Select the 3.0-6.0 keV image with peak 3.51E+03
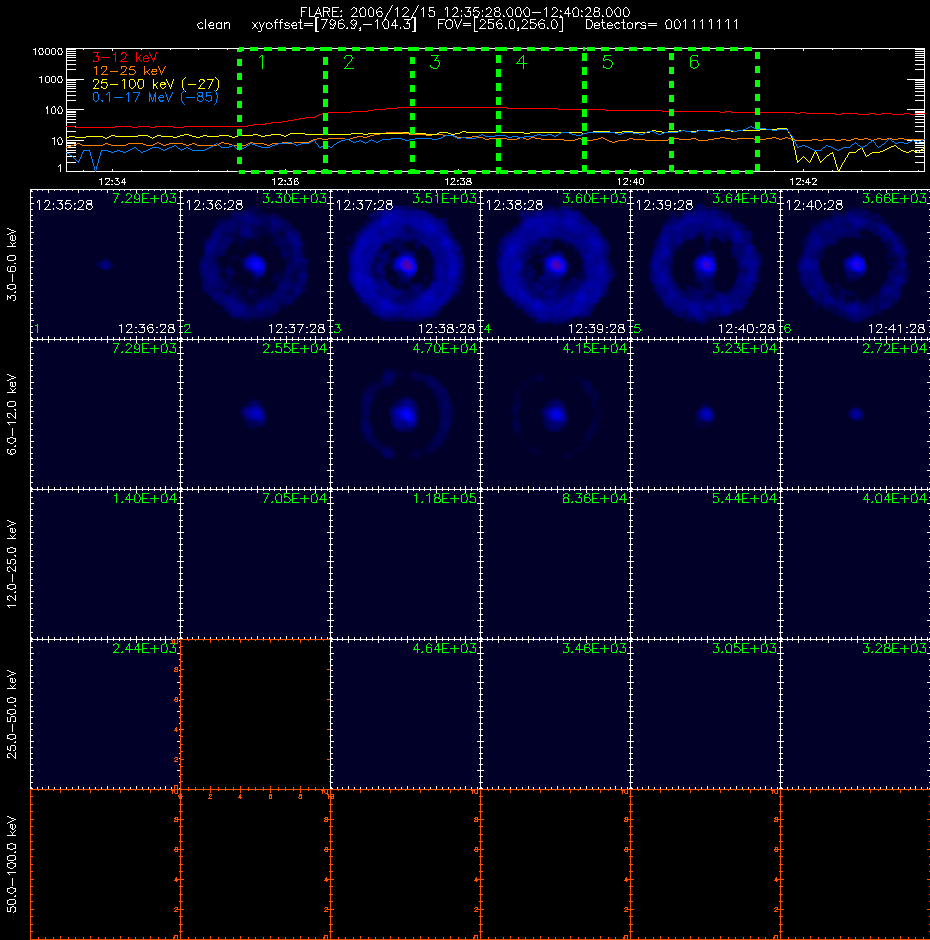 (x=405, y=264)
